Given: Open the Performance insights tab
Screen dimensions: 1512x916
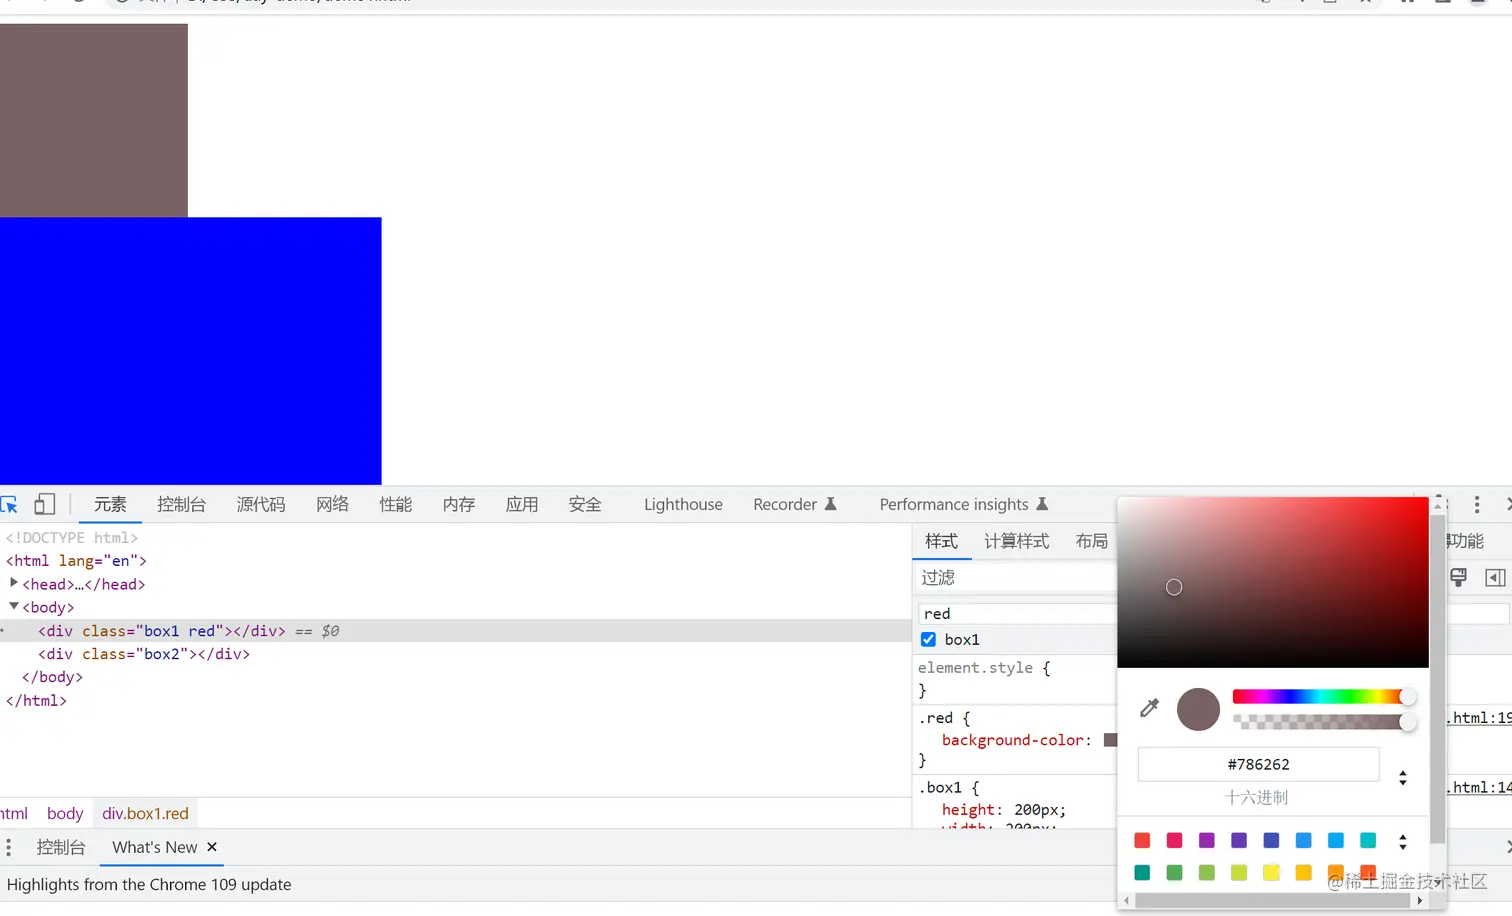Looking at the screenshot, I should [x=963, y=505].
